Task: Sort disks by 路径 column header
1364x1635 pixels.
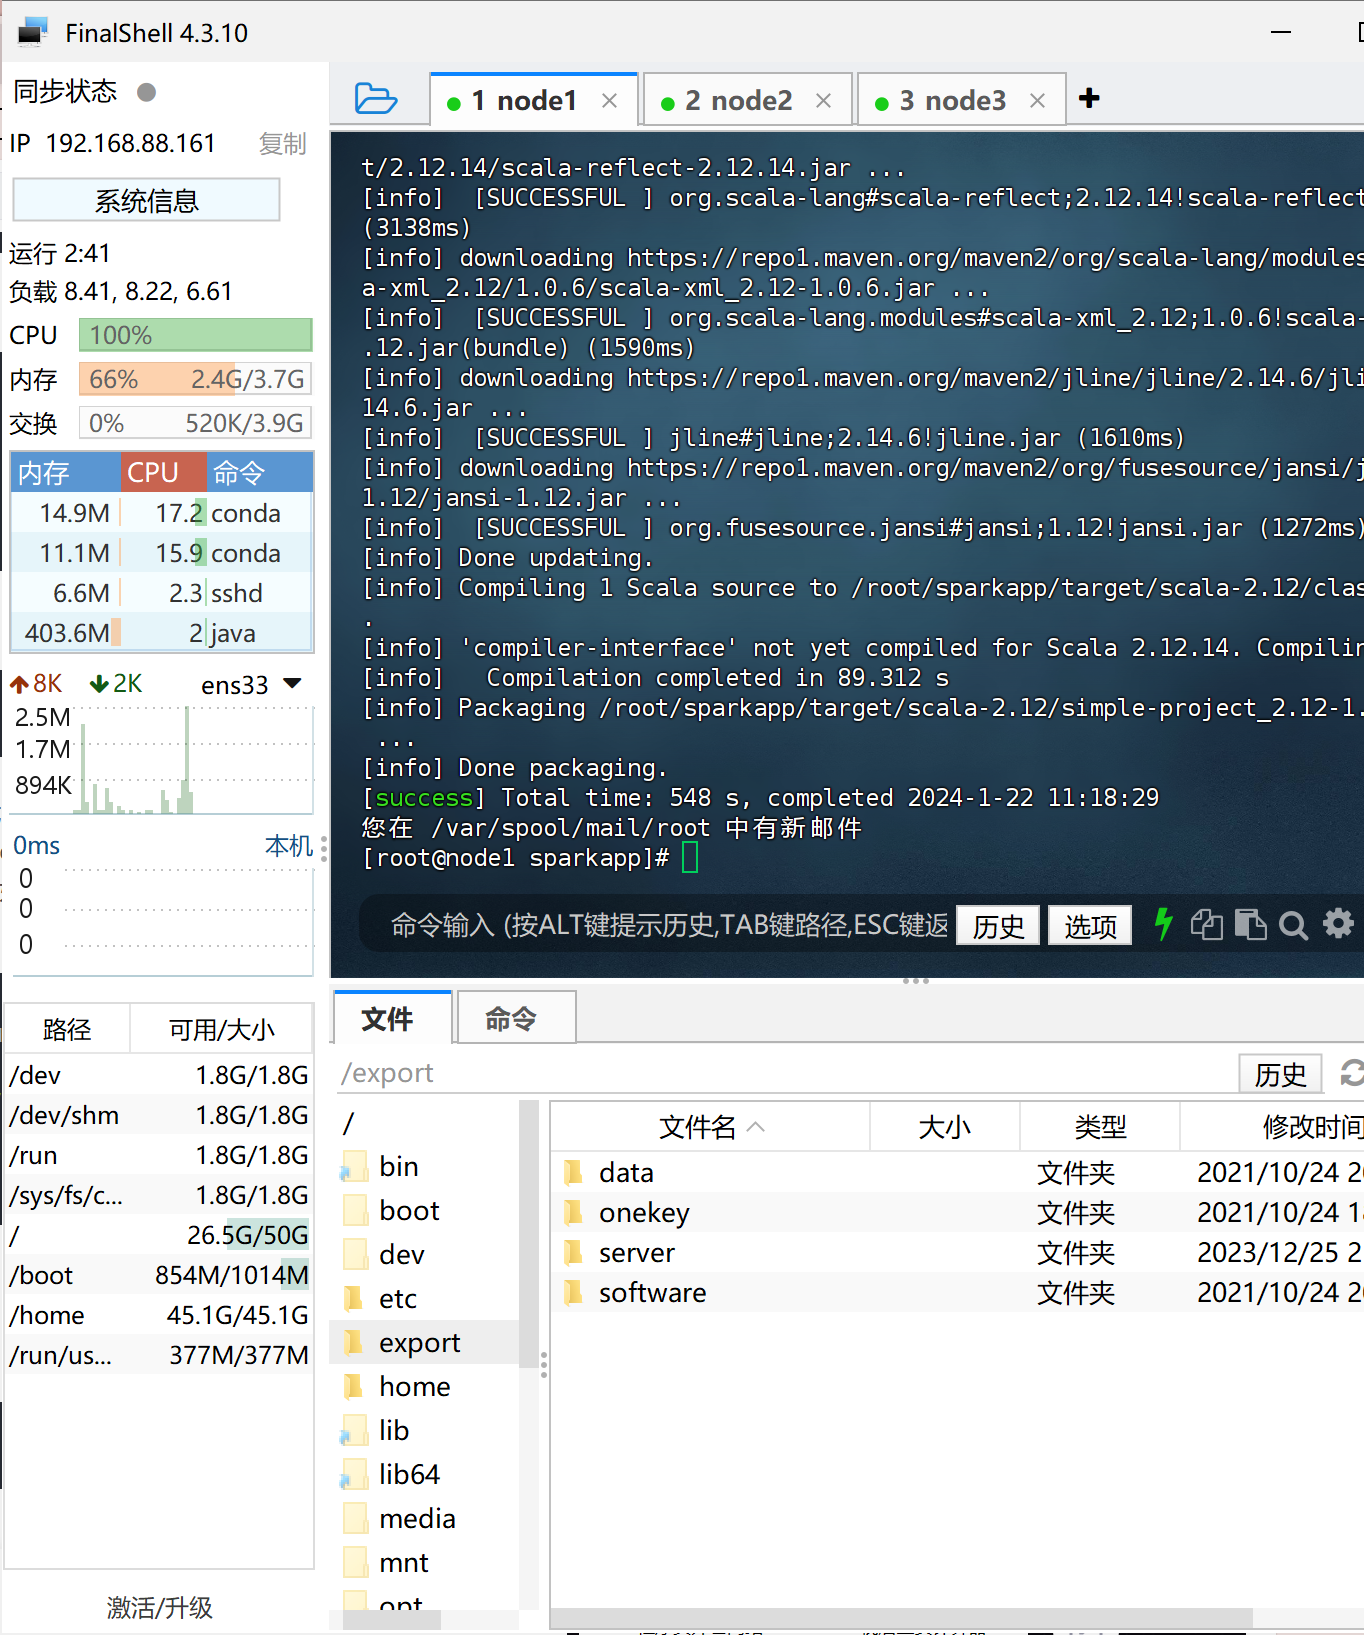Action: [x=67, y=1029]
